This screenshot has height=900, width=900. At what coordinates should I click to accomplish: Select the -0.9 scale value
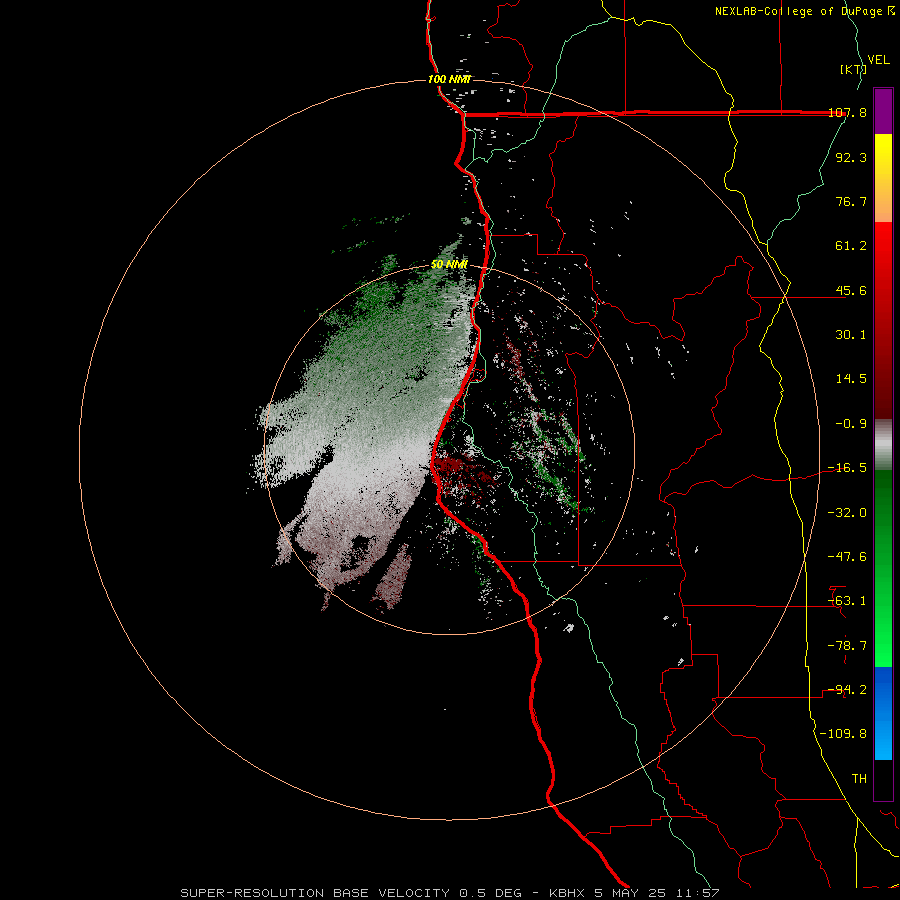pos(851,424)
